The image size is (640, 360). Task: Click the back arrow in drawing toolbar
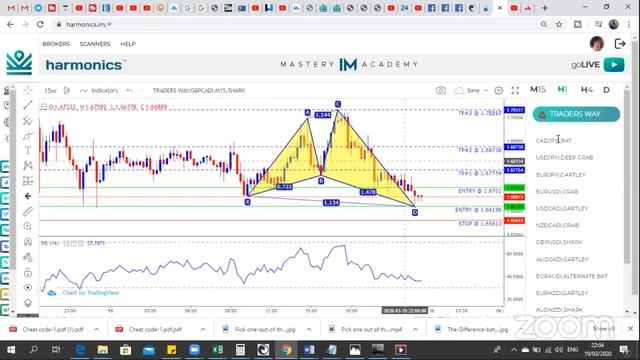pyautogui.click(x=28, y=196)
